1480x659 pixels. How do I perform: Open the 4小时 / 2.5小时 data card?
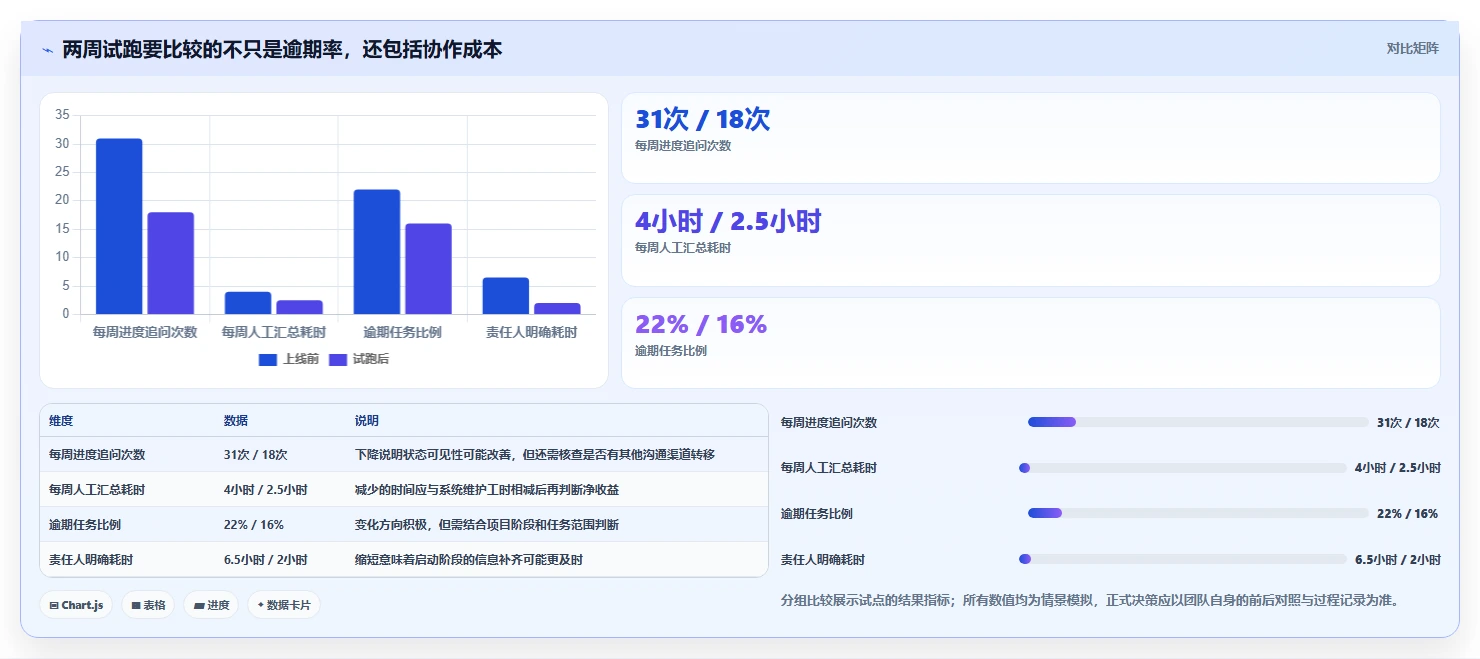(x=1031, y=240)
